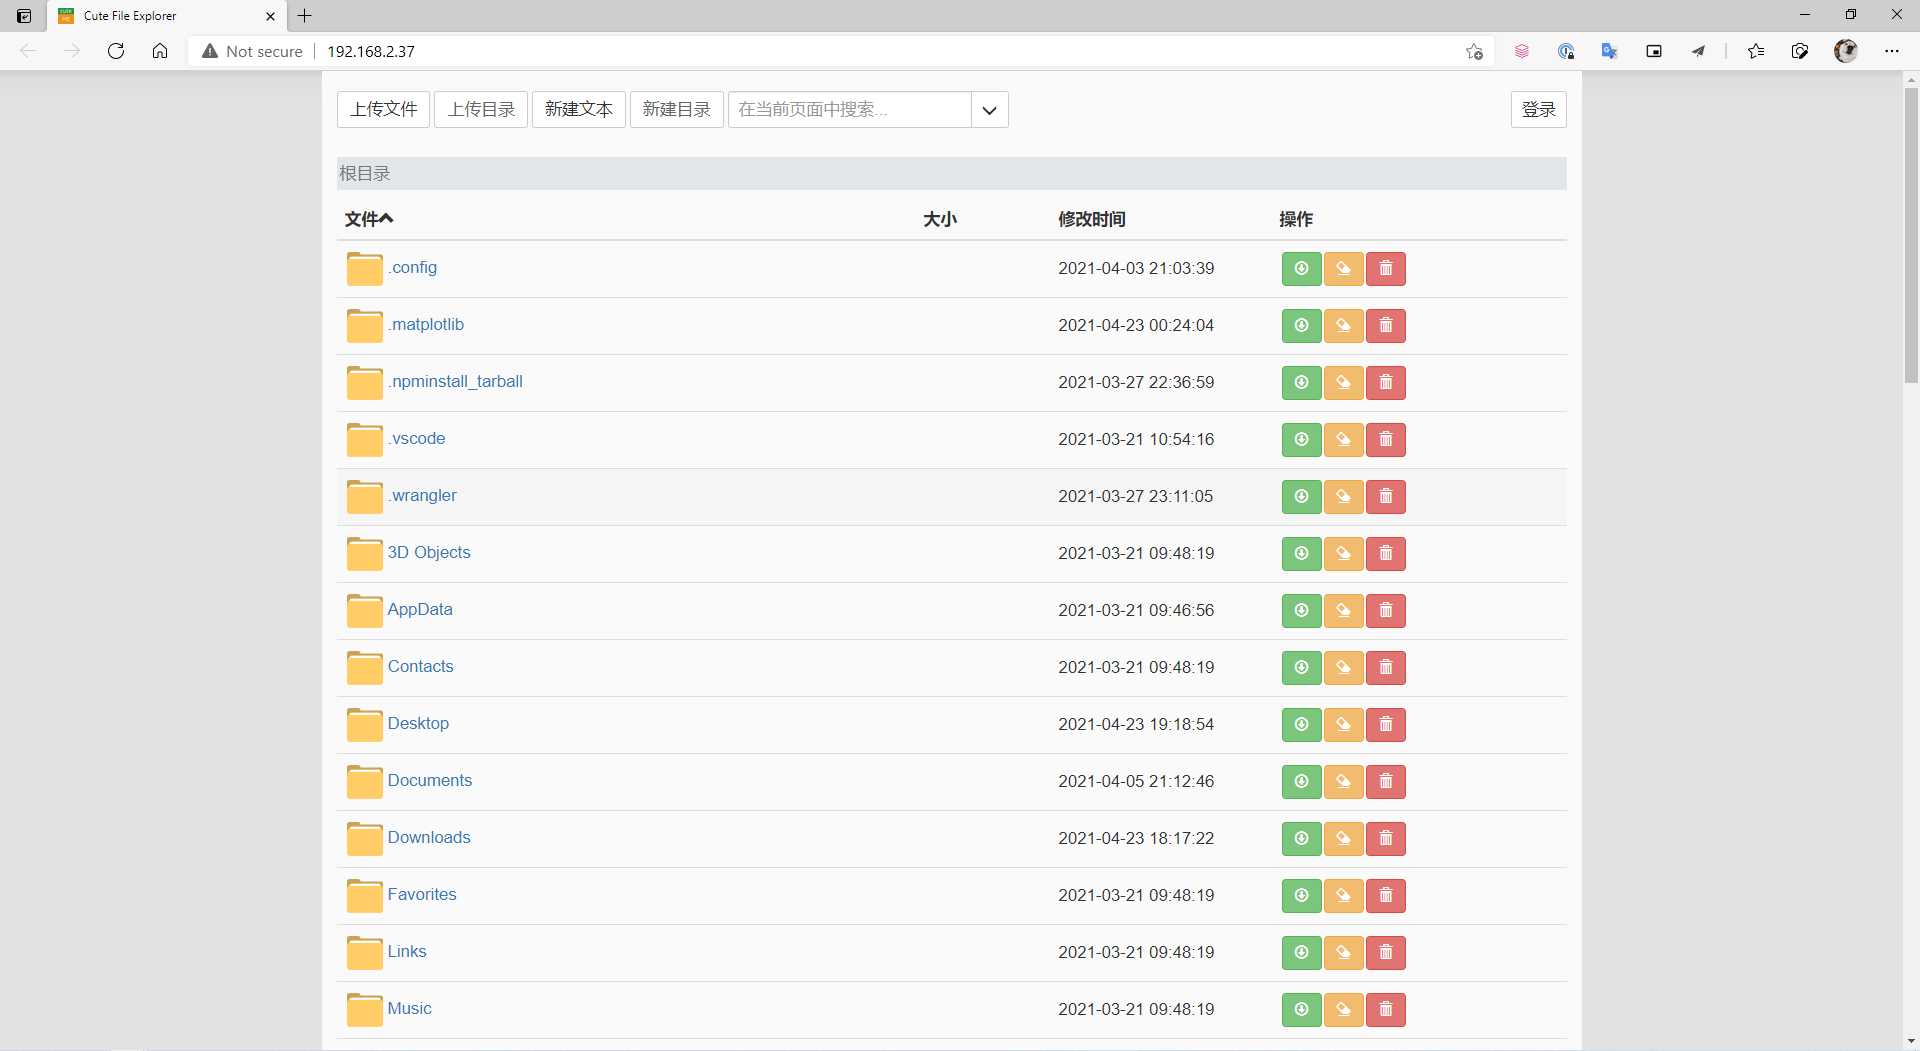
Task: Open the Documents folder link
Action: pos(430,781)
